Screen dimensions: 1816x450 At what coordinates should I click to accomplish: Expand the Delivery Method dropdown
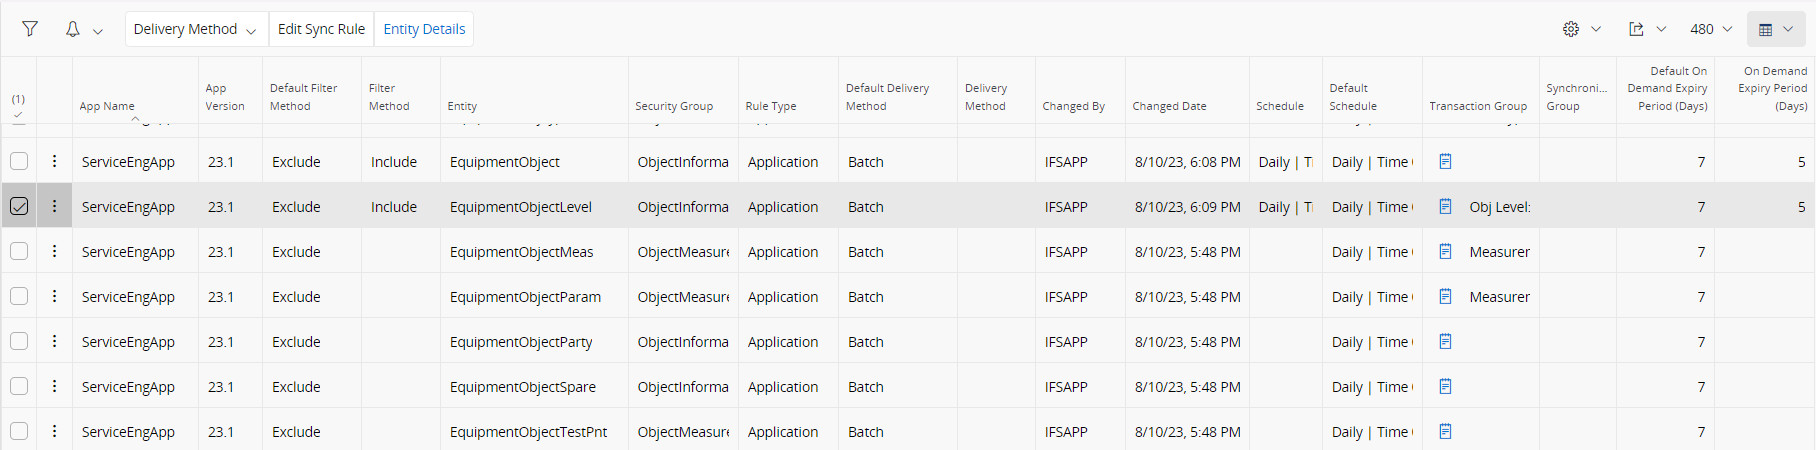tap(196, 29)
